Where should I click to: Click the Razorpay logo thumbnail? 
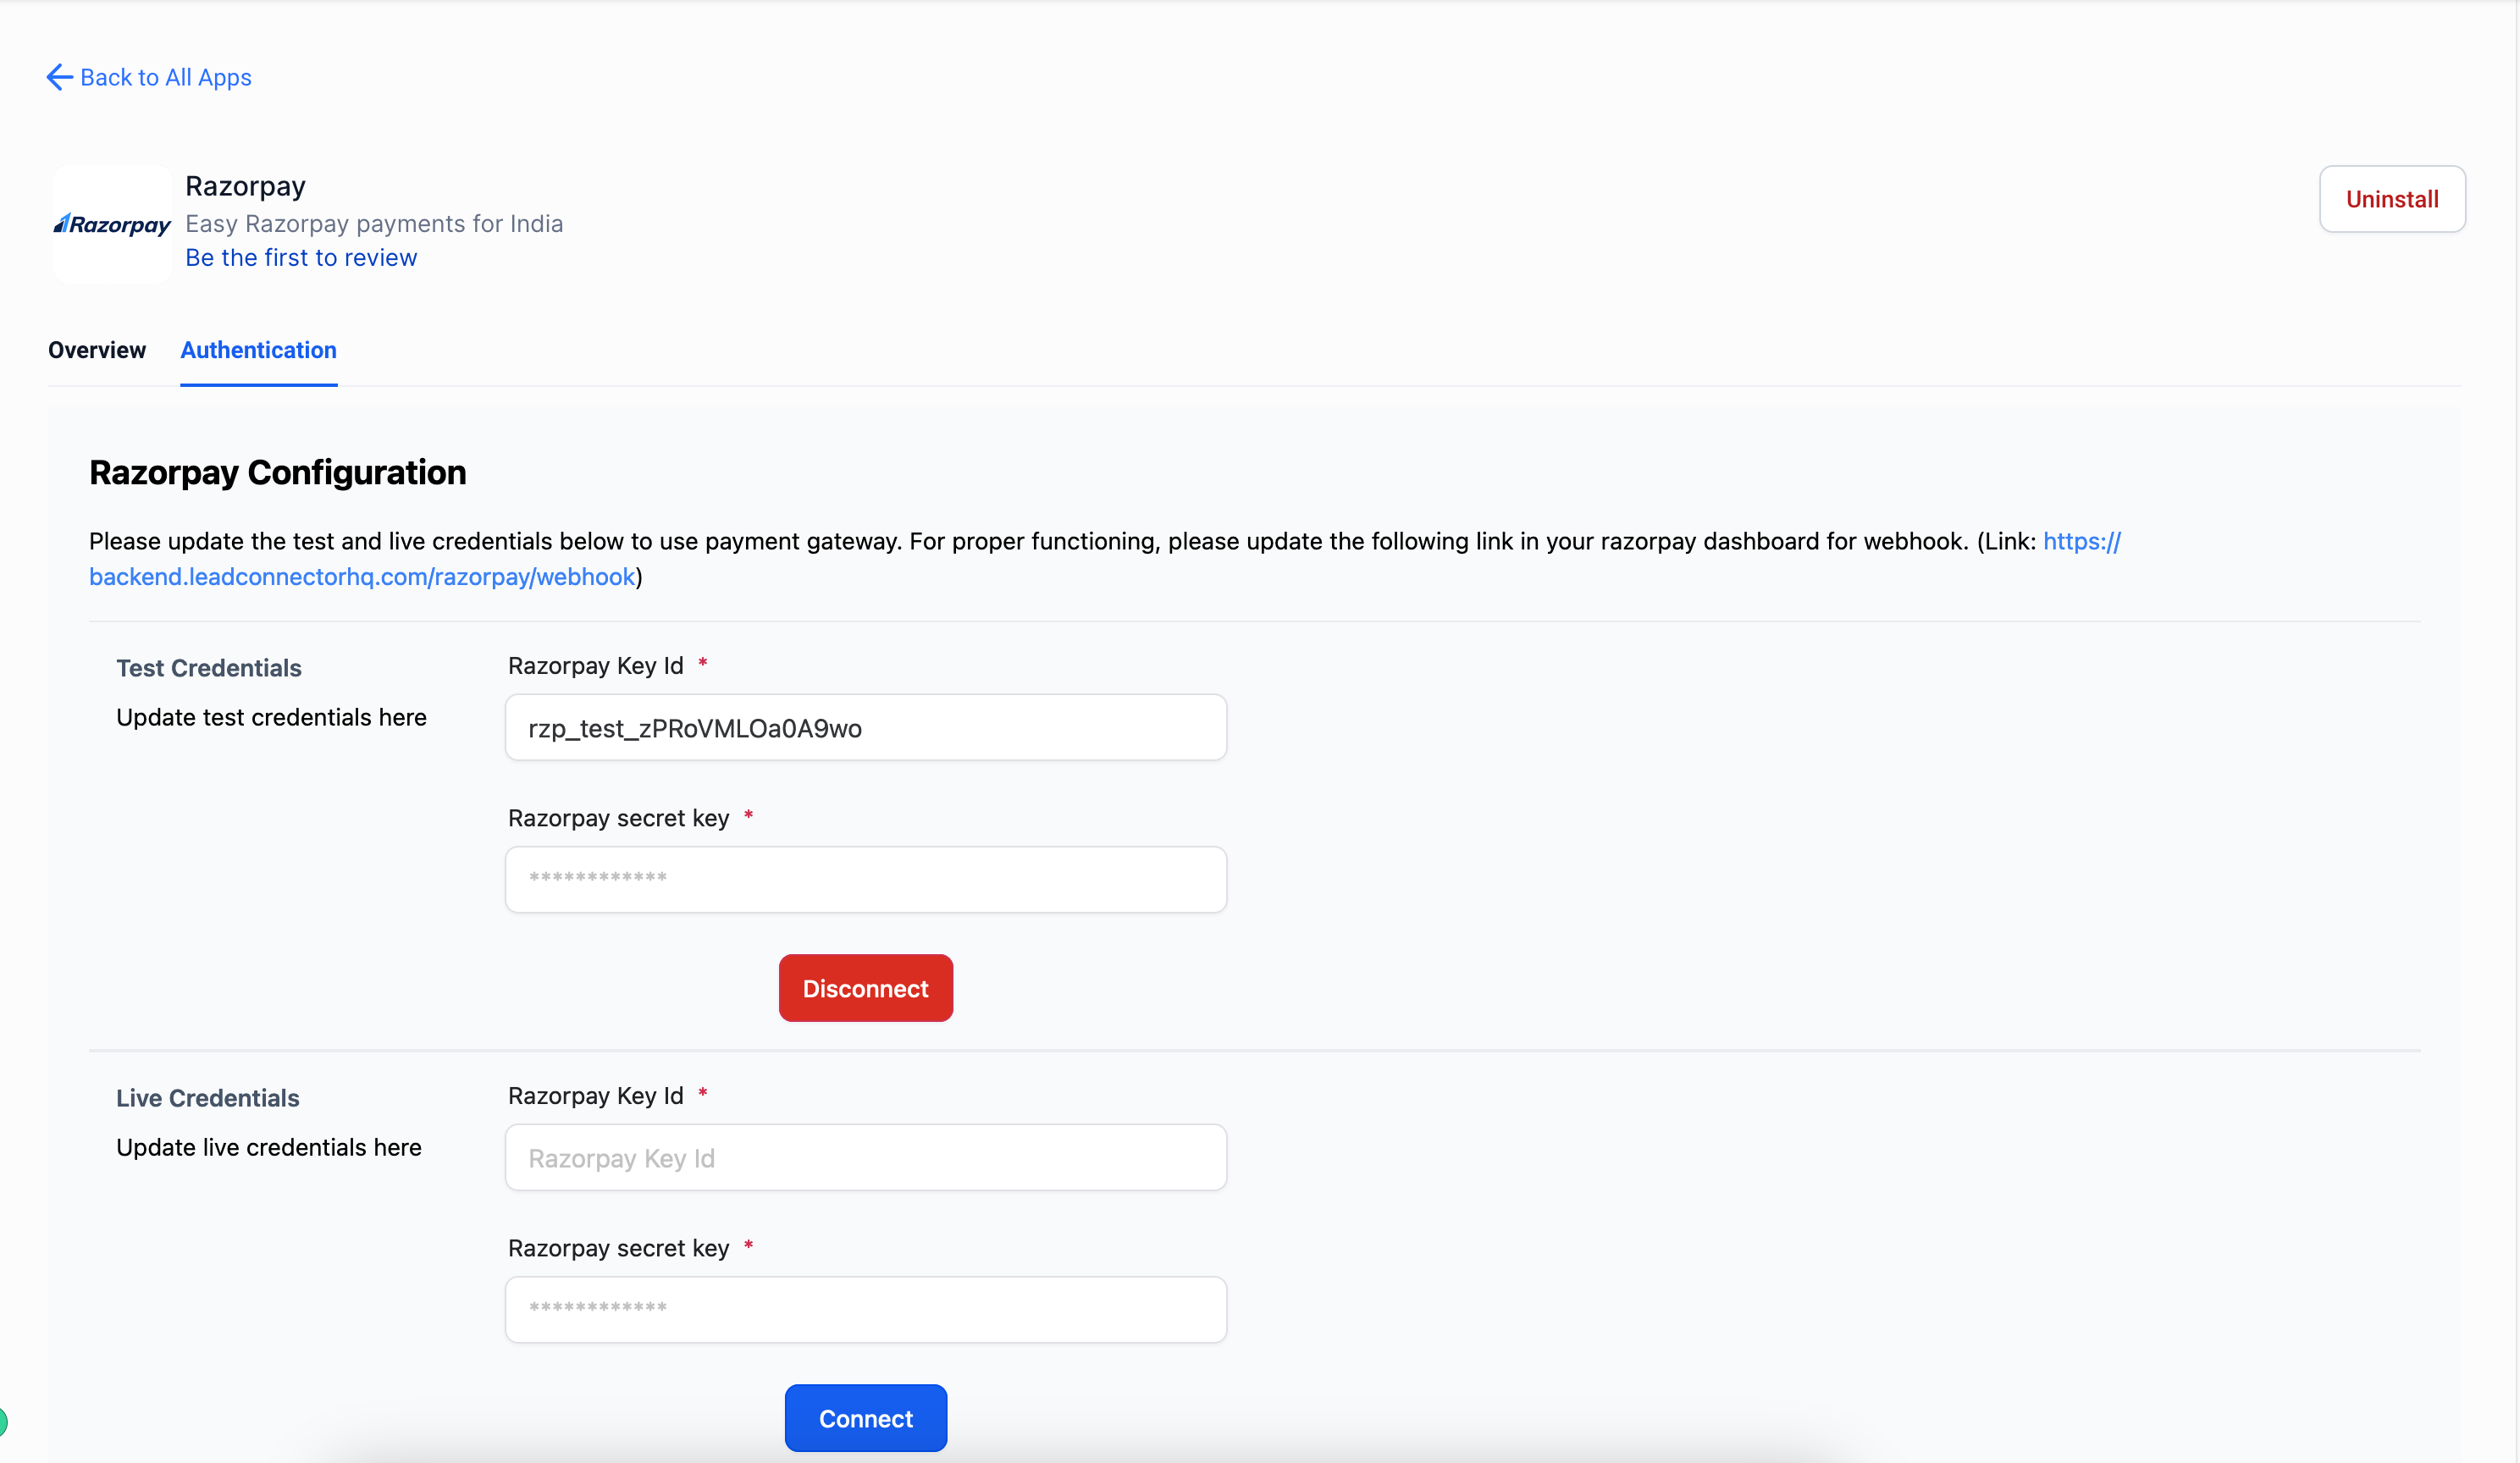112,224
